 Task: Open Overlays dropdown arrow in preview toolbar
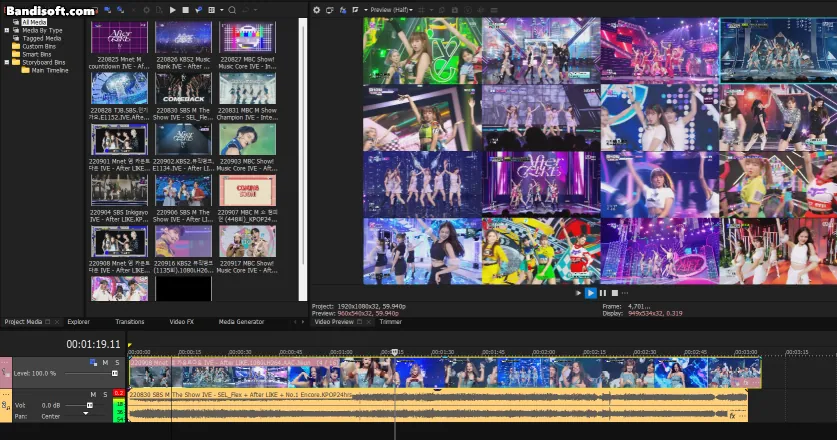pyautogui.click(x=431, y=10)
